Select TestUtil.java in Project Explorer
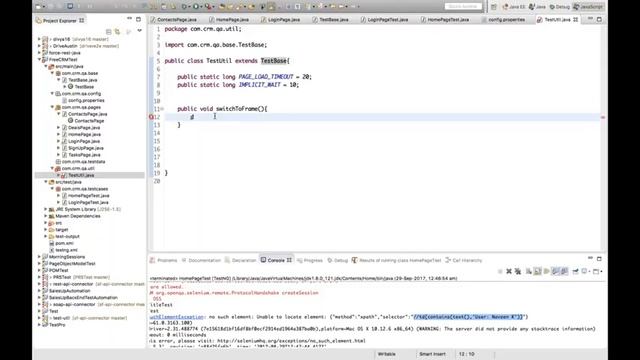This screenshot has width=640, height=360. pos(81,175)
